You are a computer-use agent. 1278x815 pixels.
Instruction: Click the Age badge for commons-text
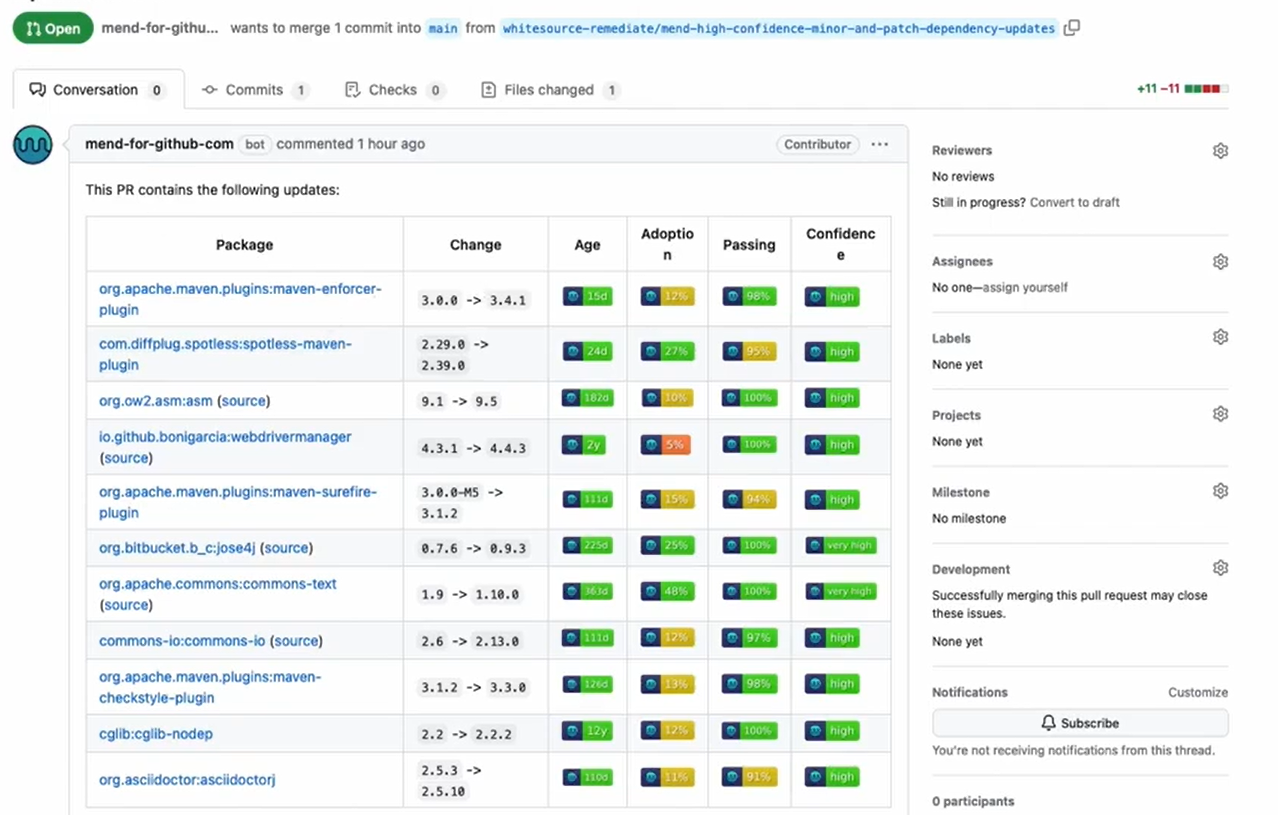coord(587,592)
